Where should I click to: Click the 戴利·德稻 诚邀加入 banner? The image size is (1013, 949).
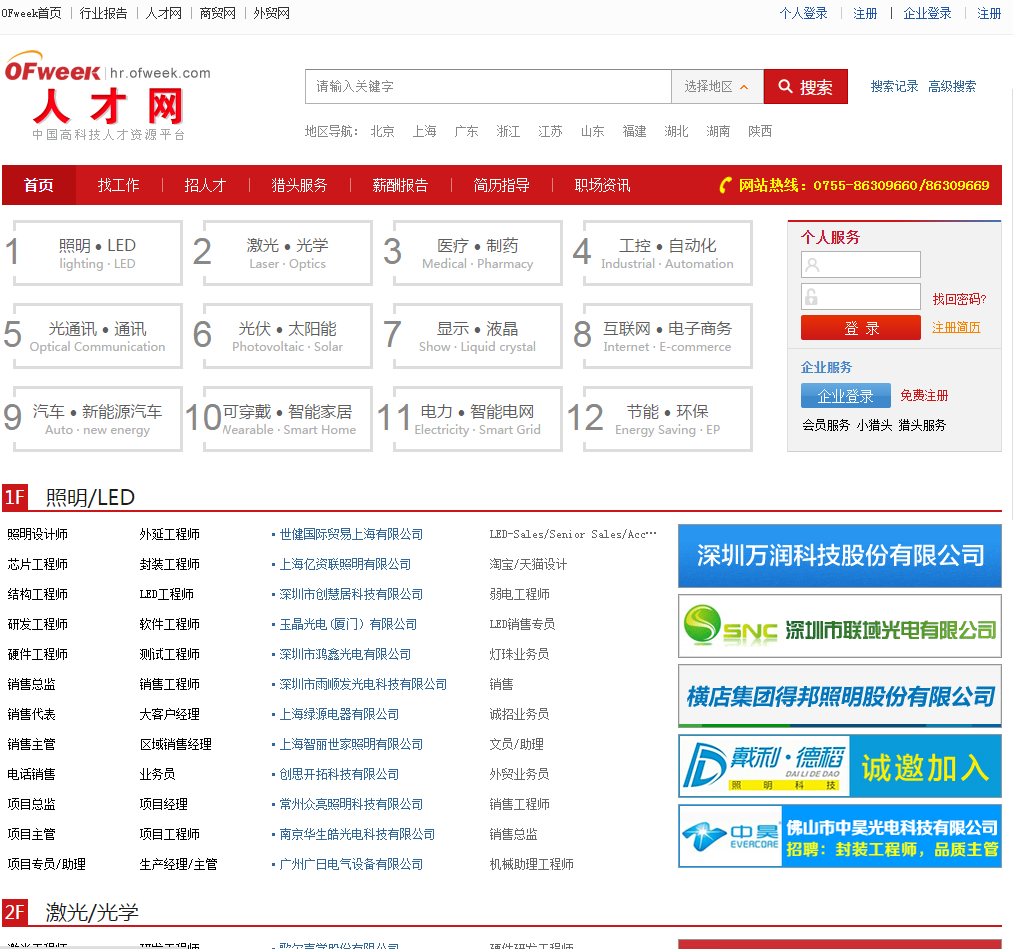point(840,766)
